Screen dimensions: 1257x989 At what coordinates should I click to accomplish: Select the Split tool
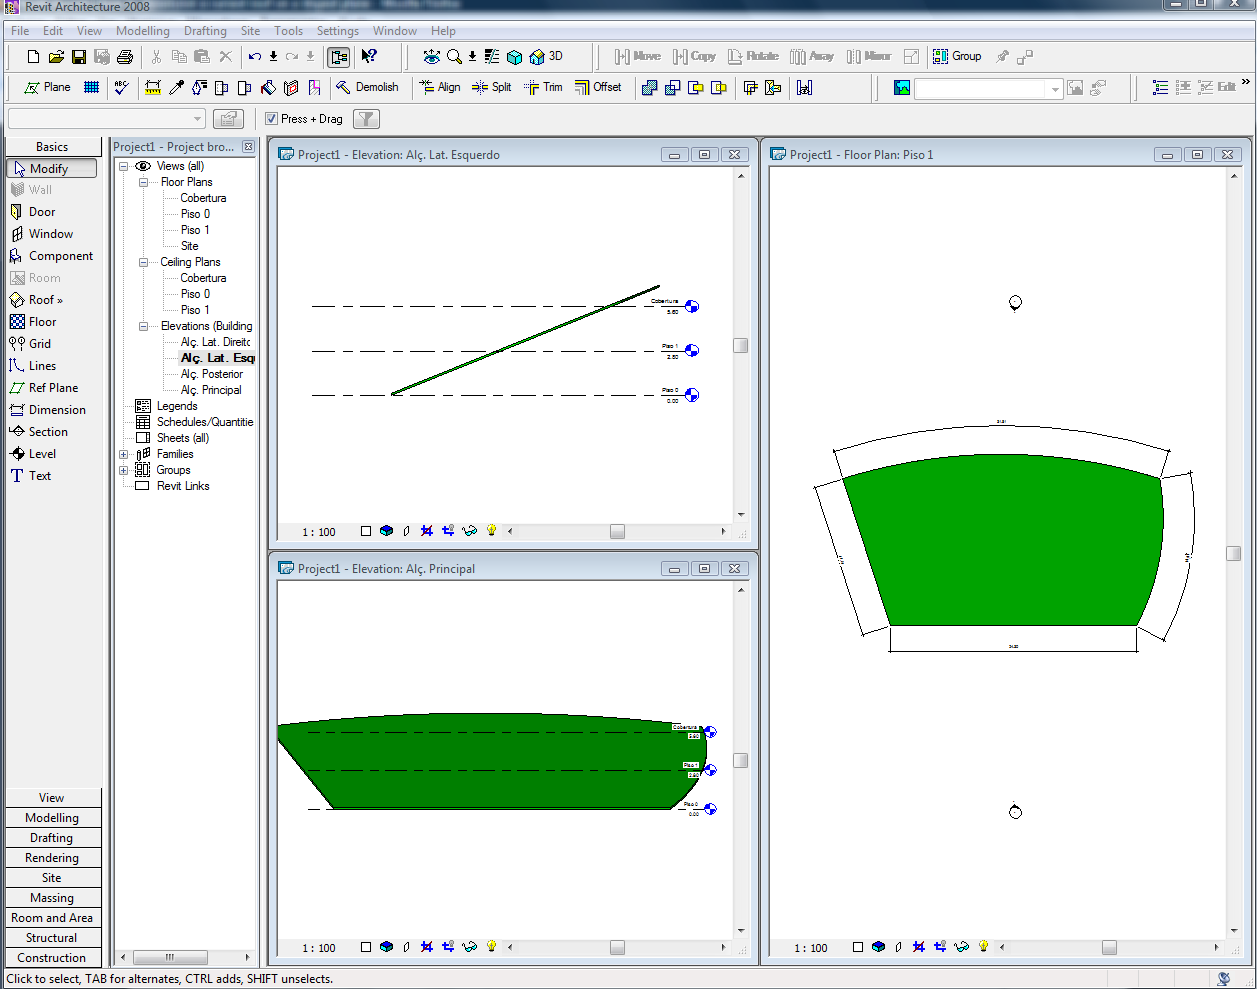[x=492, y=88]
